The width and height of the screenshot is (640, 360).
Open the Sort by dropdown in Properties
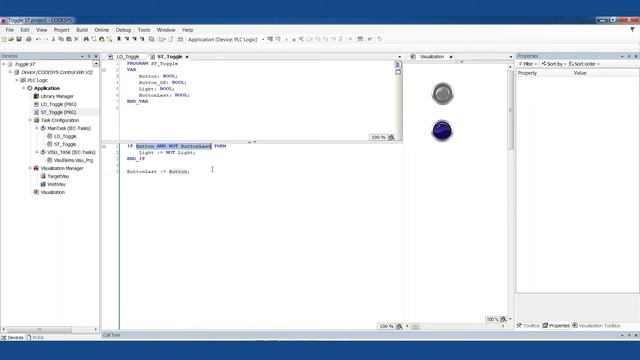tap(554, 64)
